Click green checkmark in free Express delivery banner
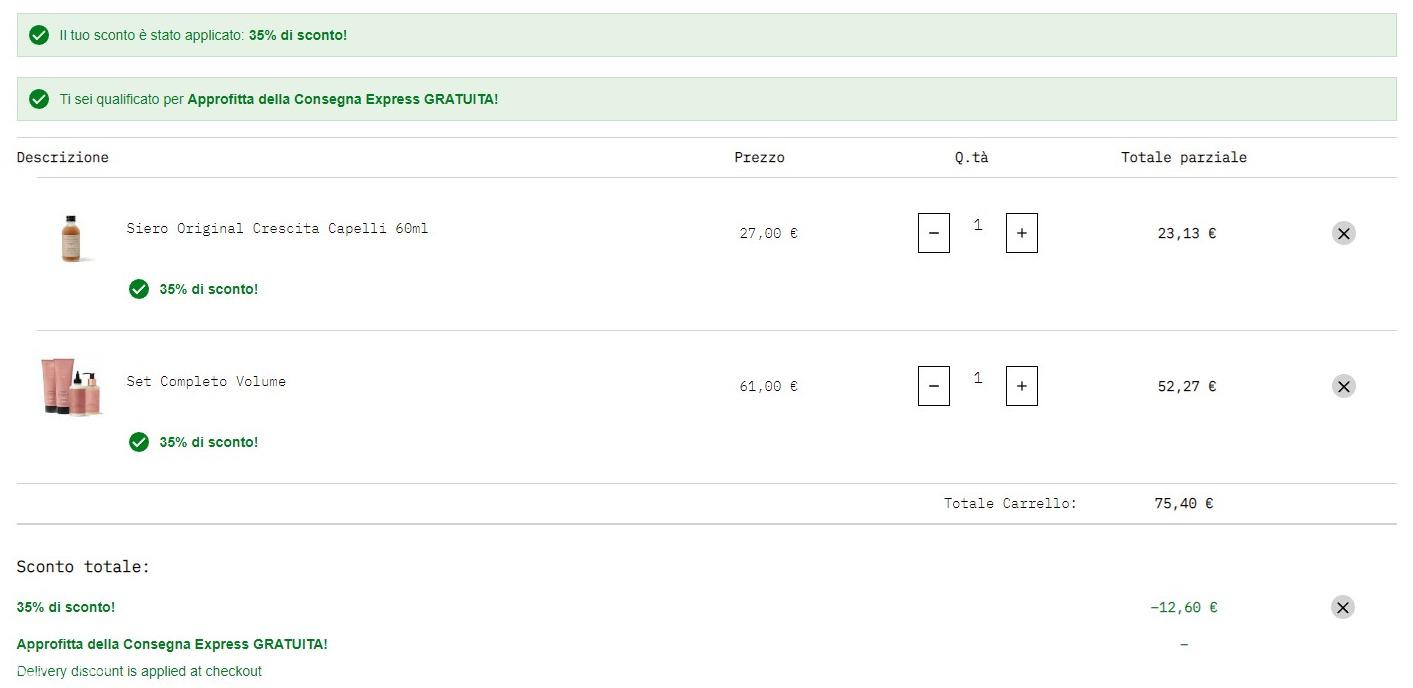Viewport: 1413px width, 688px height. click(x=39, y=99)
